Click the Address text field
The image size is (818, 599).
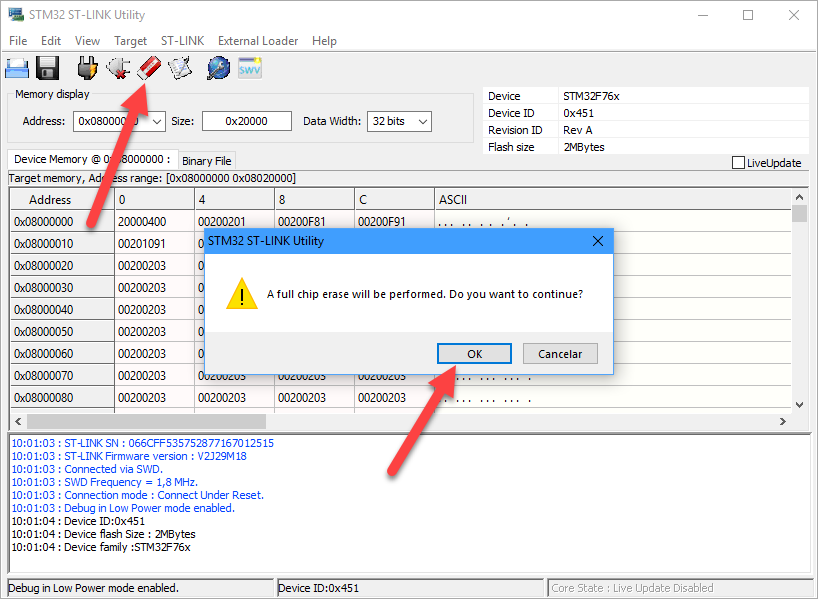(x=111, y=122)
